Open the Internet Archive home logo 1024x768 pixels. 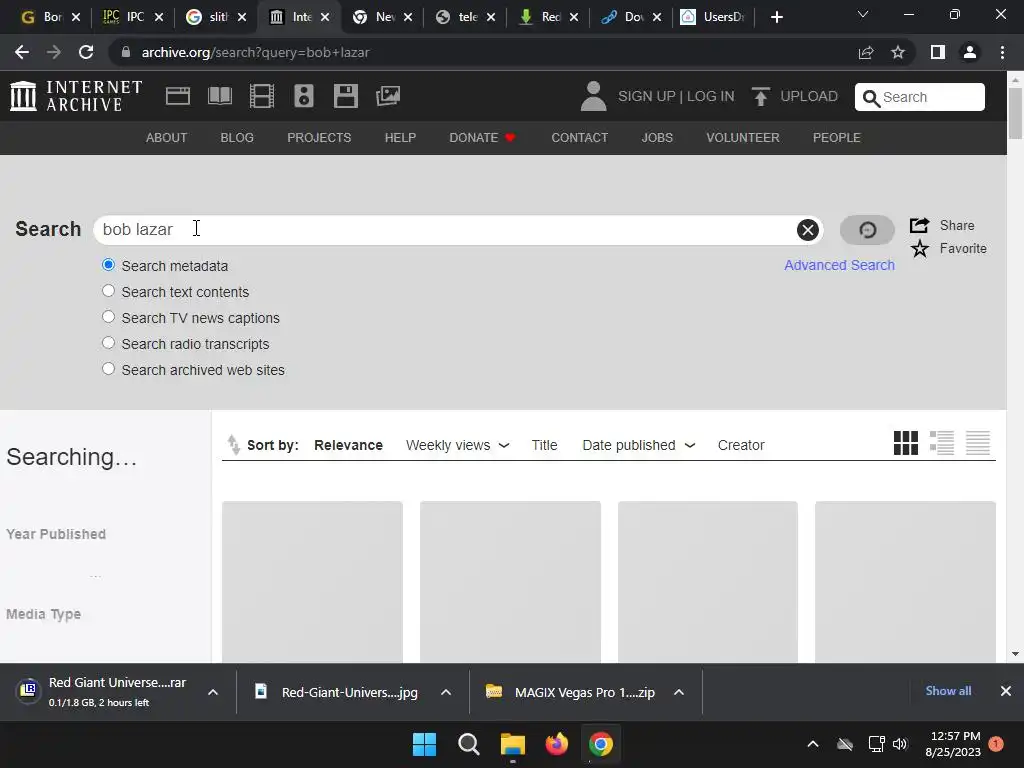pos(76,96)
